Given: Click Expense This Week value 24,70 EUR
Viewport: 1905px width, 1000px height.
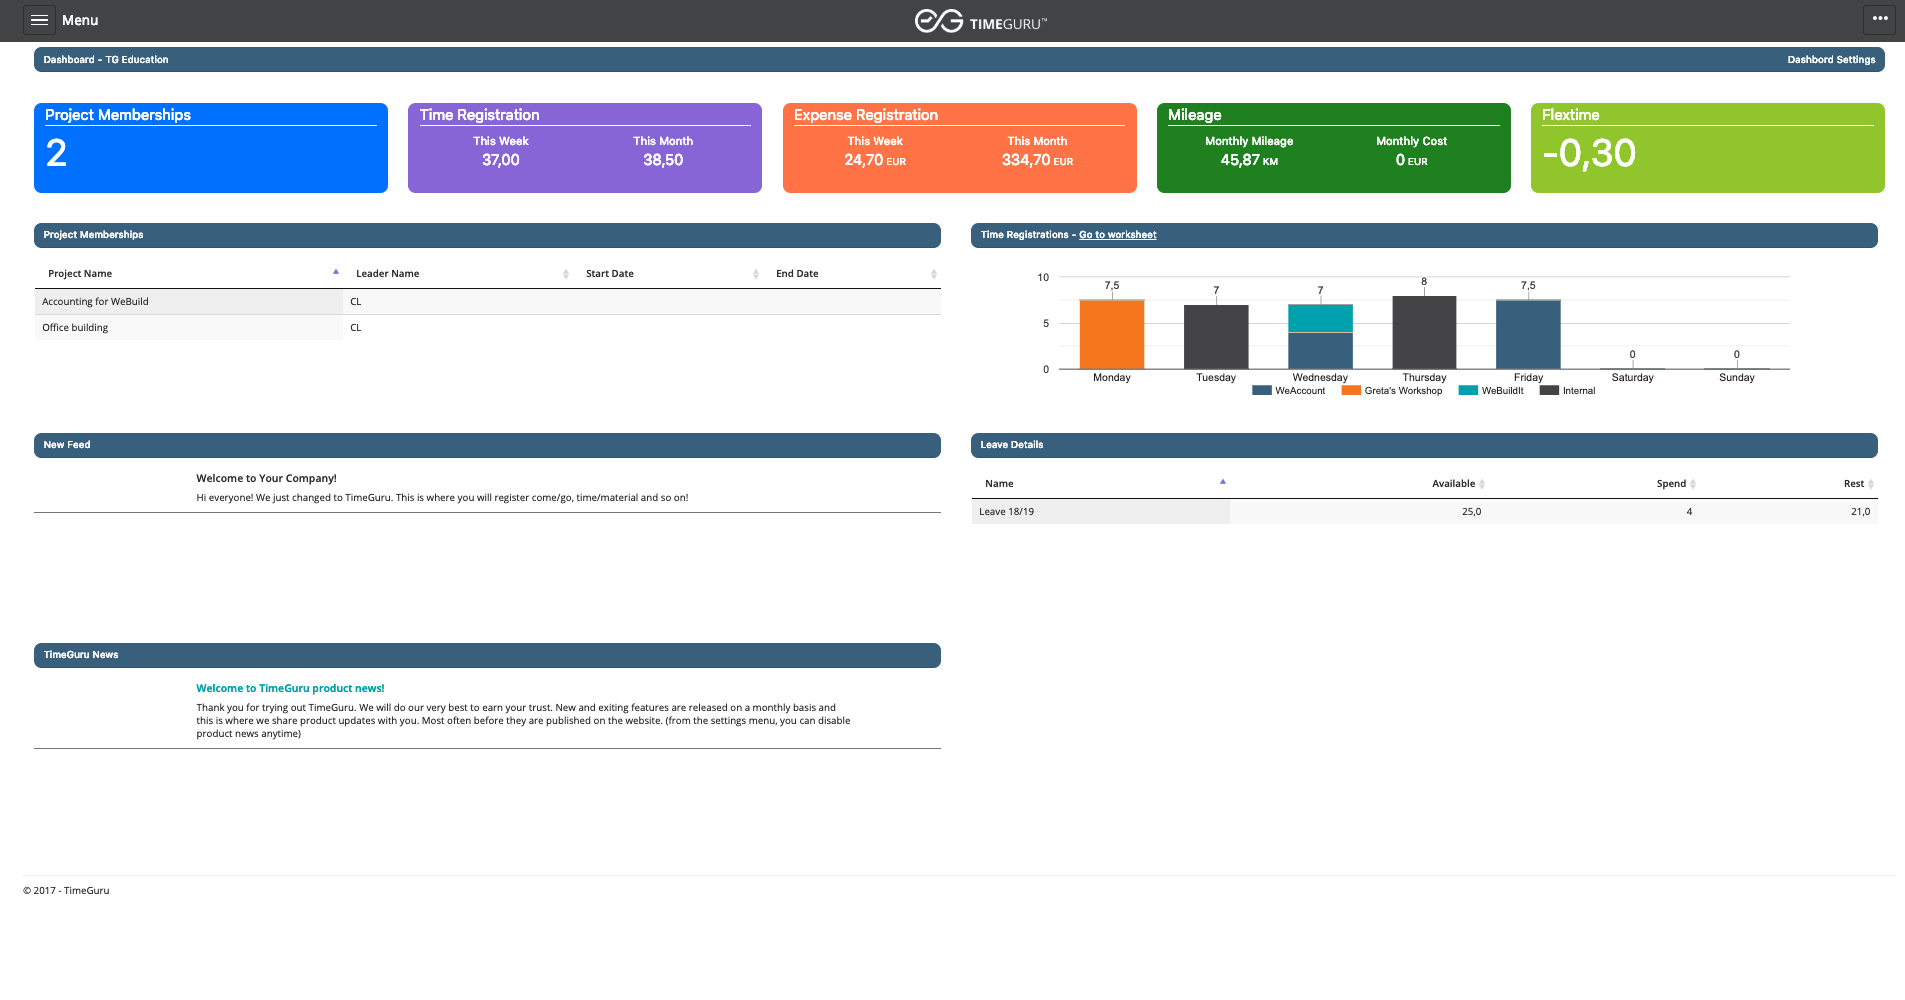Looking at the screenshot, I should [x=875, y=160].
